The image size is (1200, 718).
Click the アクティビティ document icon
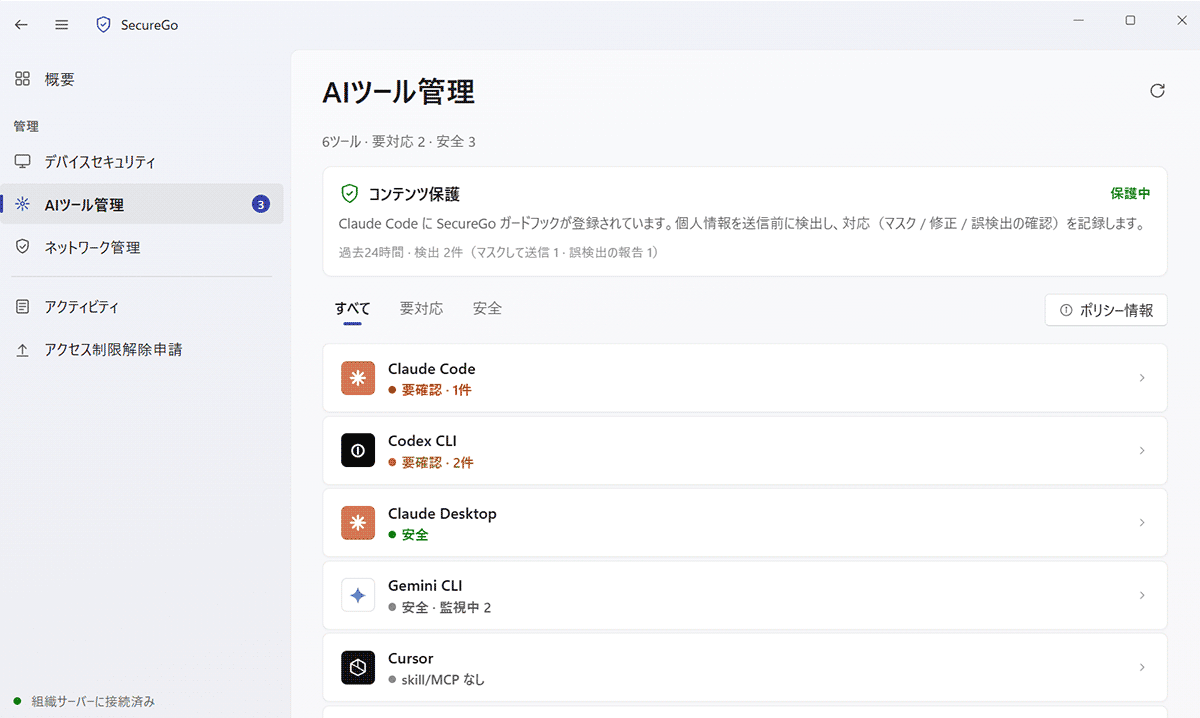(22, 307)
